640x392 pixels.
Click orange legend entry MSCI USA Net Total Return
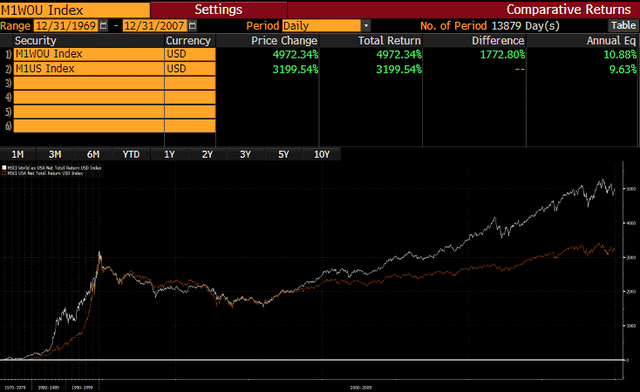point(43,173)
